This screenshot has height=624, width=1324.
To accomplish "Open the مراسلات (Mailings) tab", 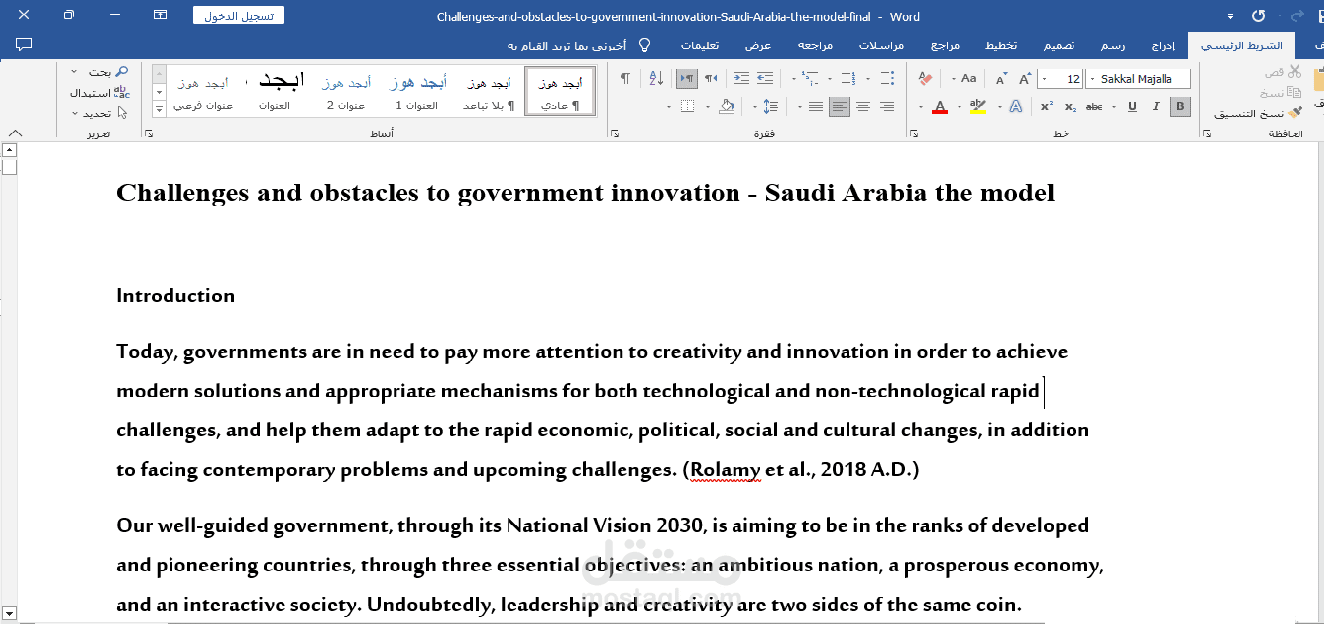I will (x=881, y=46).
